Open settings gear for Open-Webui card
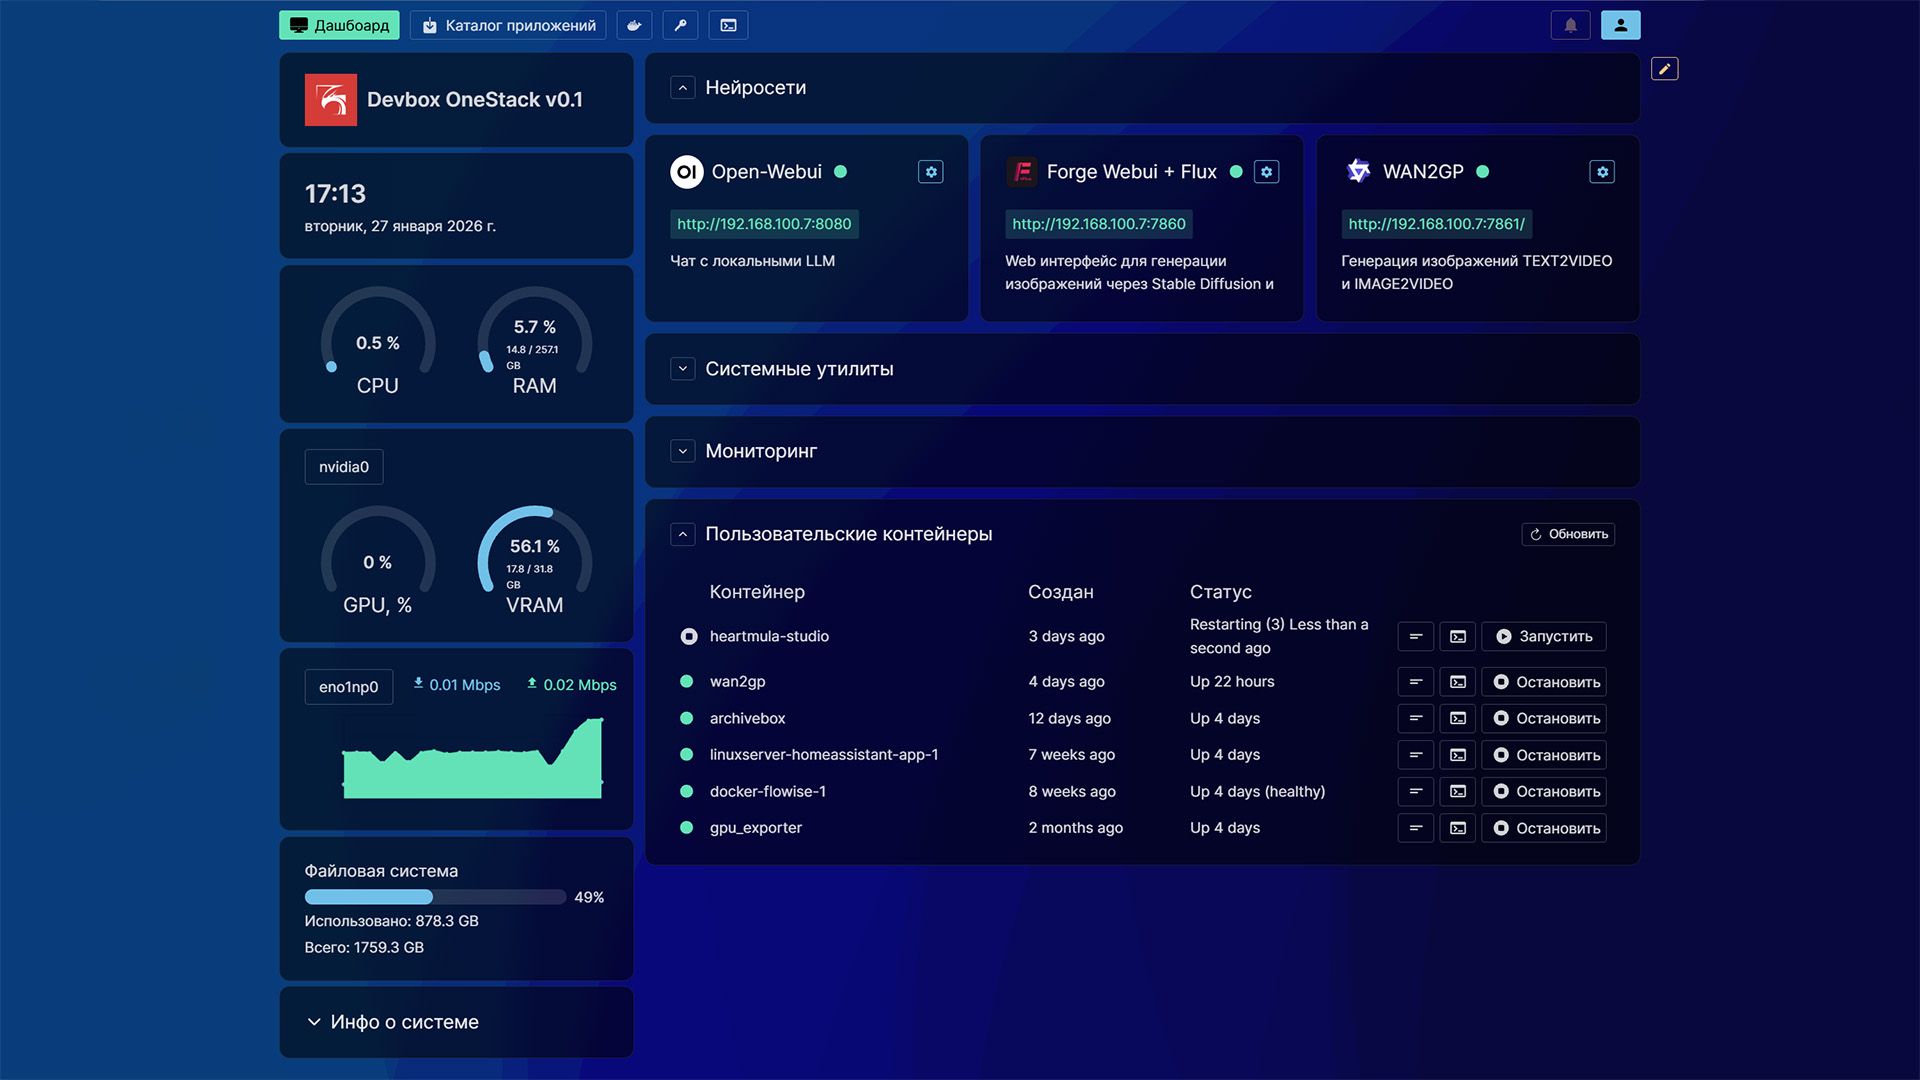1920x1080 pixels. coord(931,172)
